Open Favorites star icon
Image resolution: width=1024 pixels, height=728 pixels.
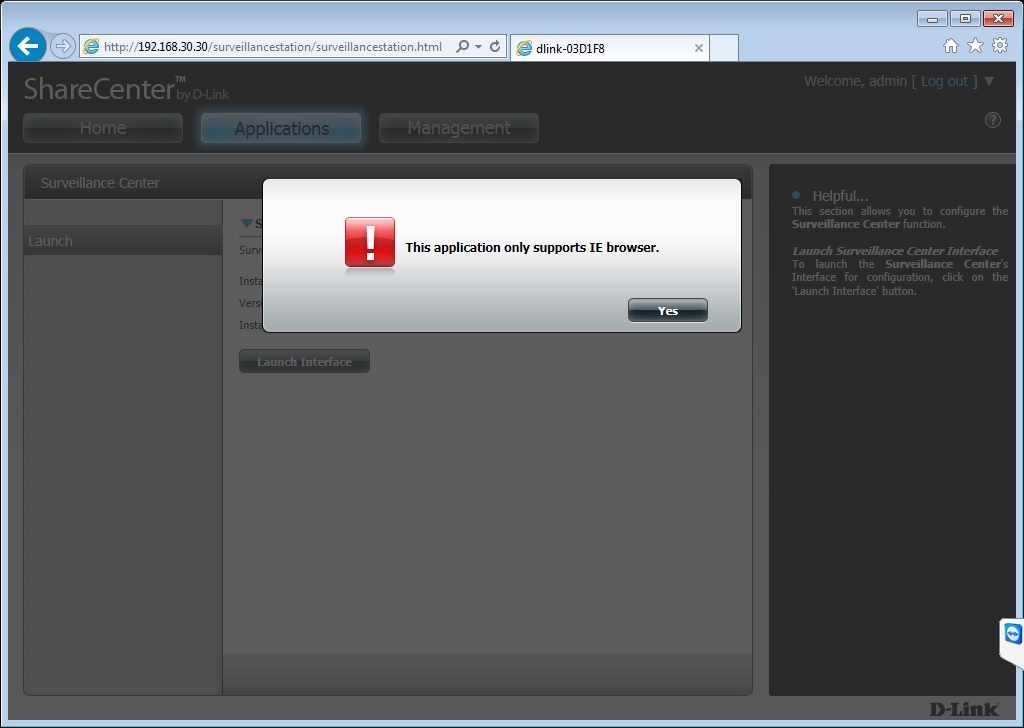coord(975,46)
